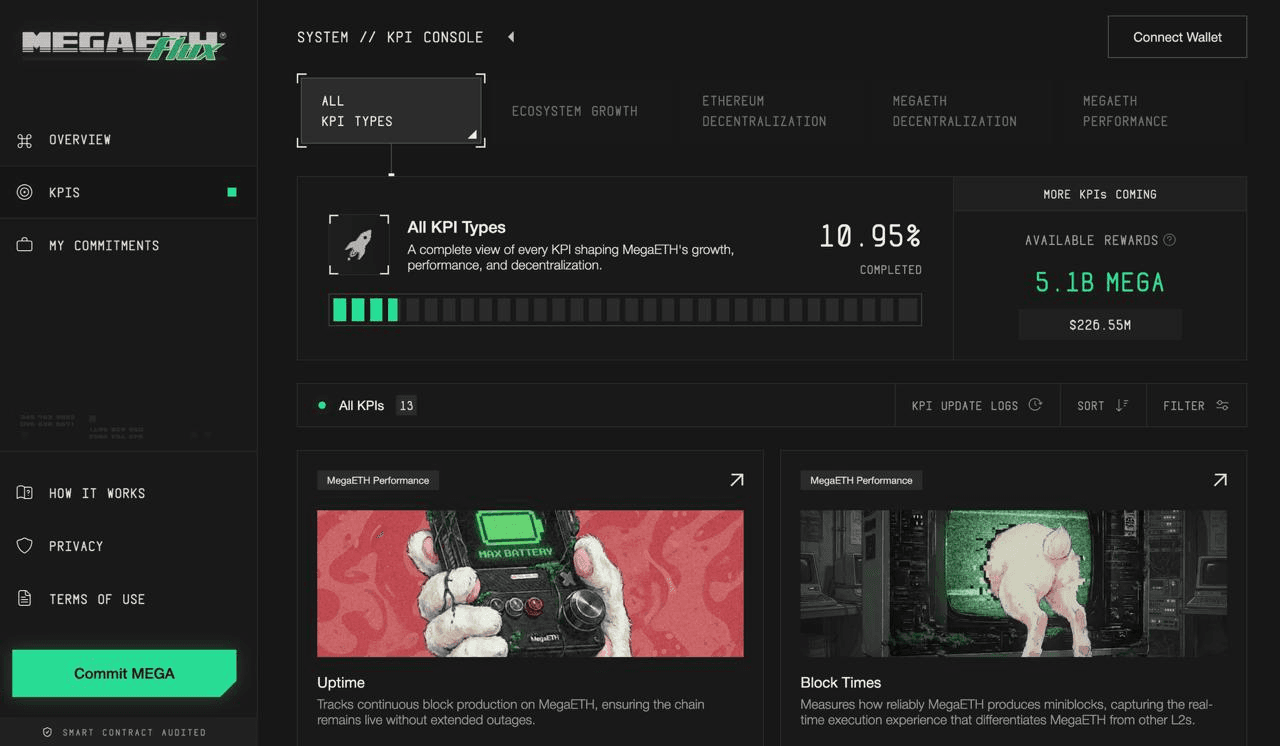Collapse sidebar with the triangle arrow icon

click(511, 37)
